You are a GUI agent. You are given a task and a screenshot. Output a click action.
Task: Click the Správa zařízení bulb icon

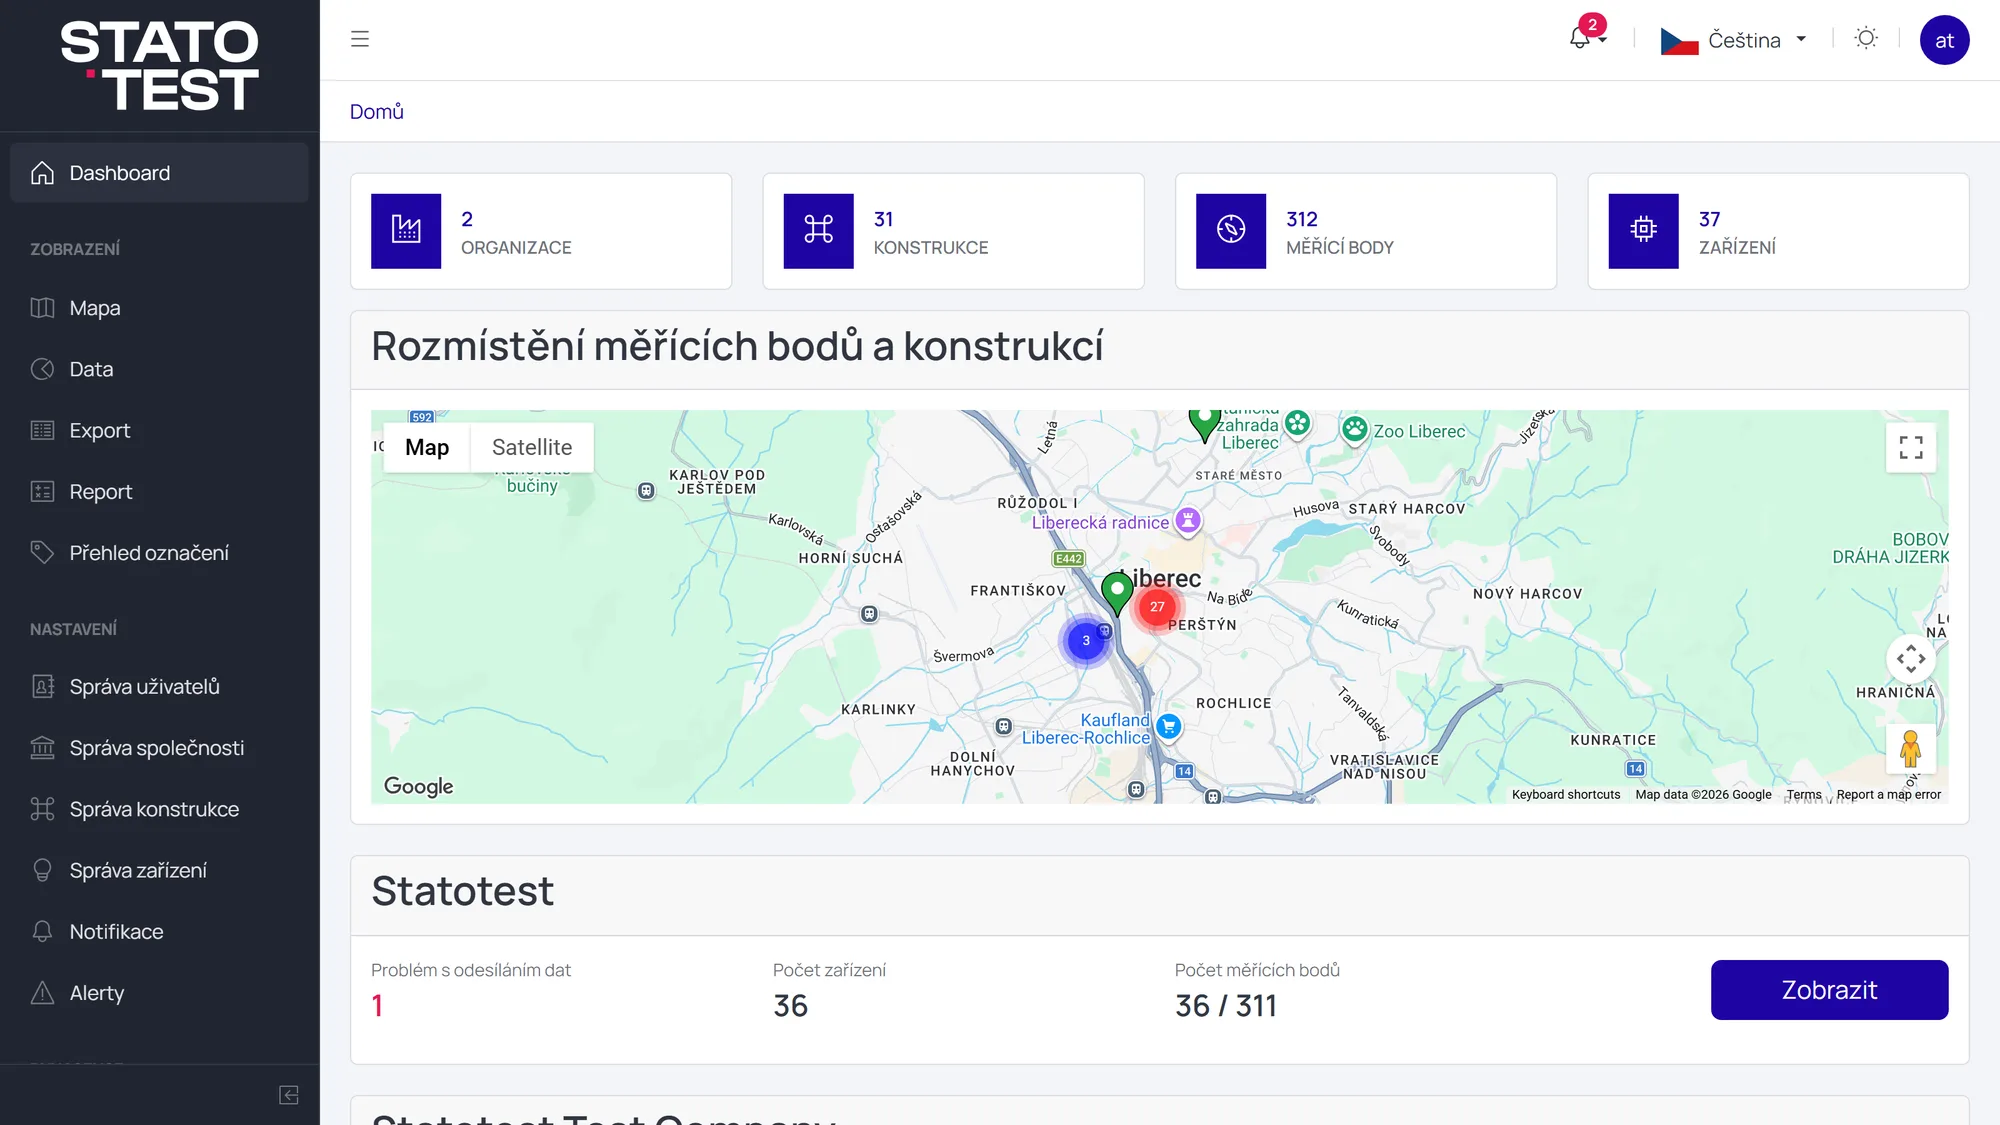42,870
